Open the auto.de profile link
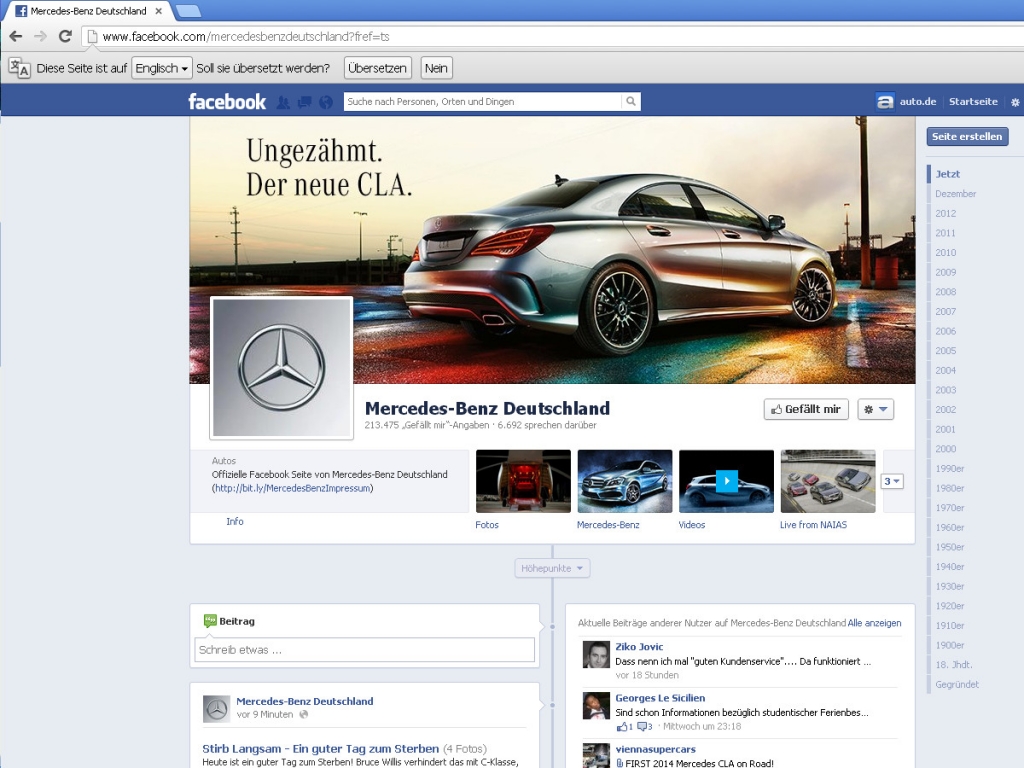The width and height of the screenshot is (1024, 768). coord(918,102)
